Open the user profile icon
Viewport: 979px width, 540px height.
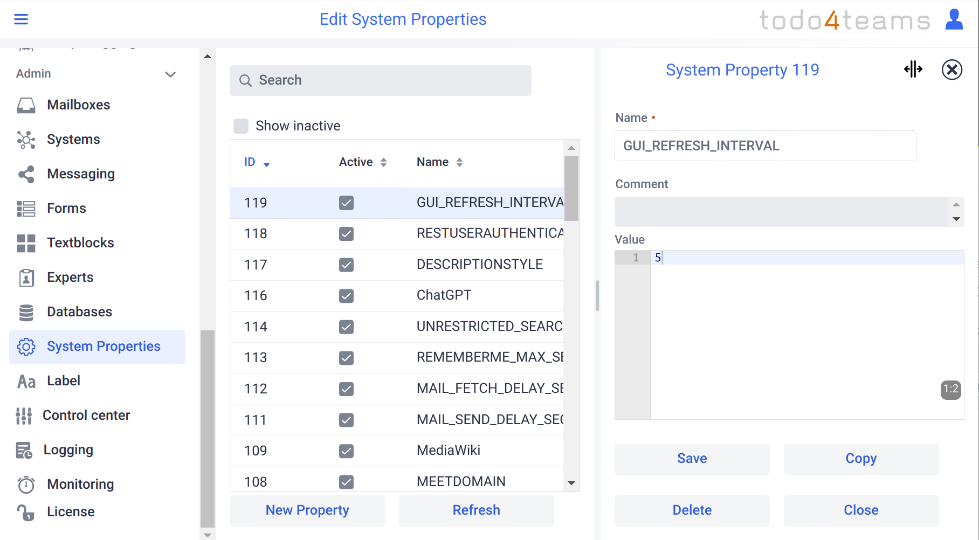tap(954, 19)
